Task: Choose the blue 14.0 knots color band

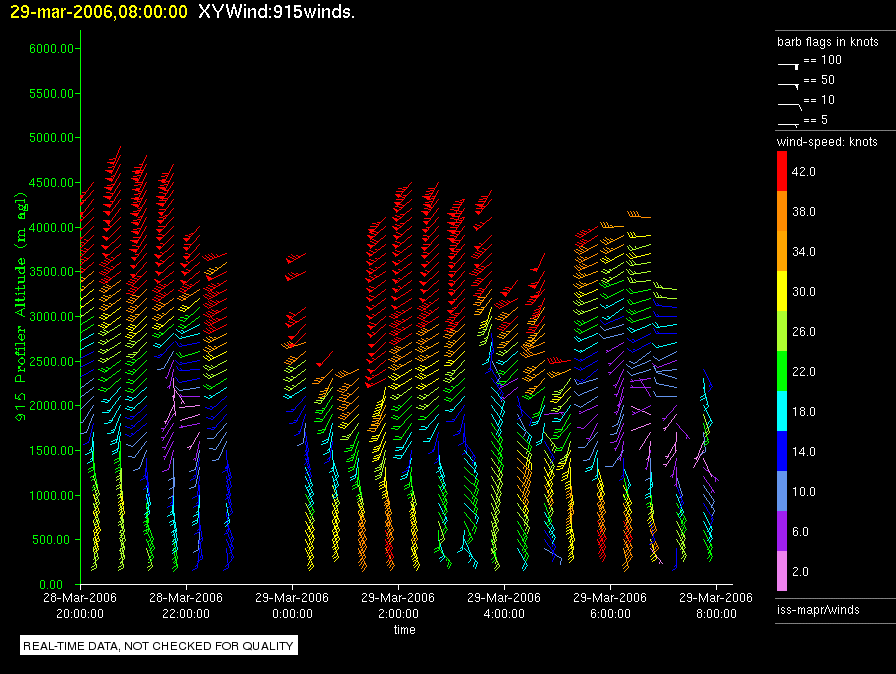Action: click(782, 452)
